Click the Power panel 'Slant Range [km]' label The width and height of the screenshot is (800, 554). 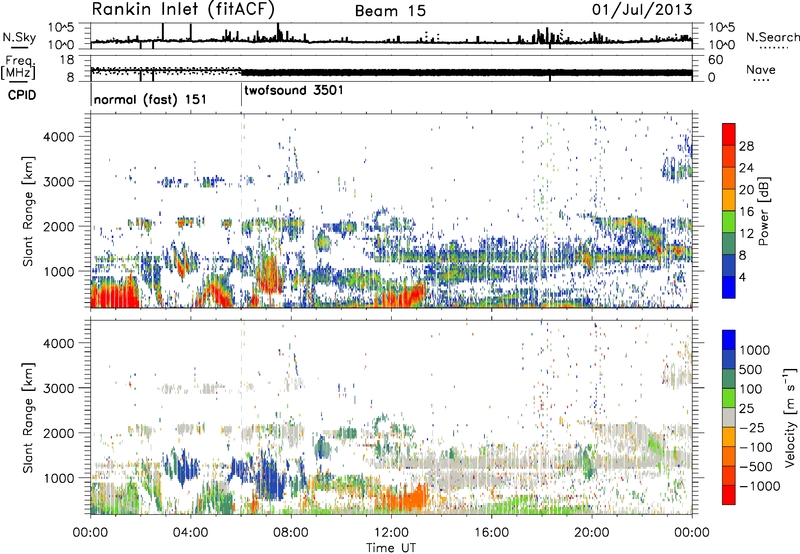pos(28,211)
